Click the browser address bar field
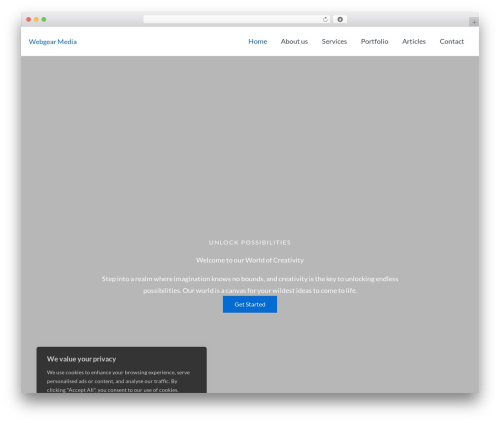Image resolution: width=500 pixels, height=423 pixels. 237,20
